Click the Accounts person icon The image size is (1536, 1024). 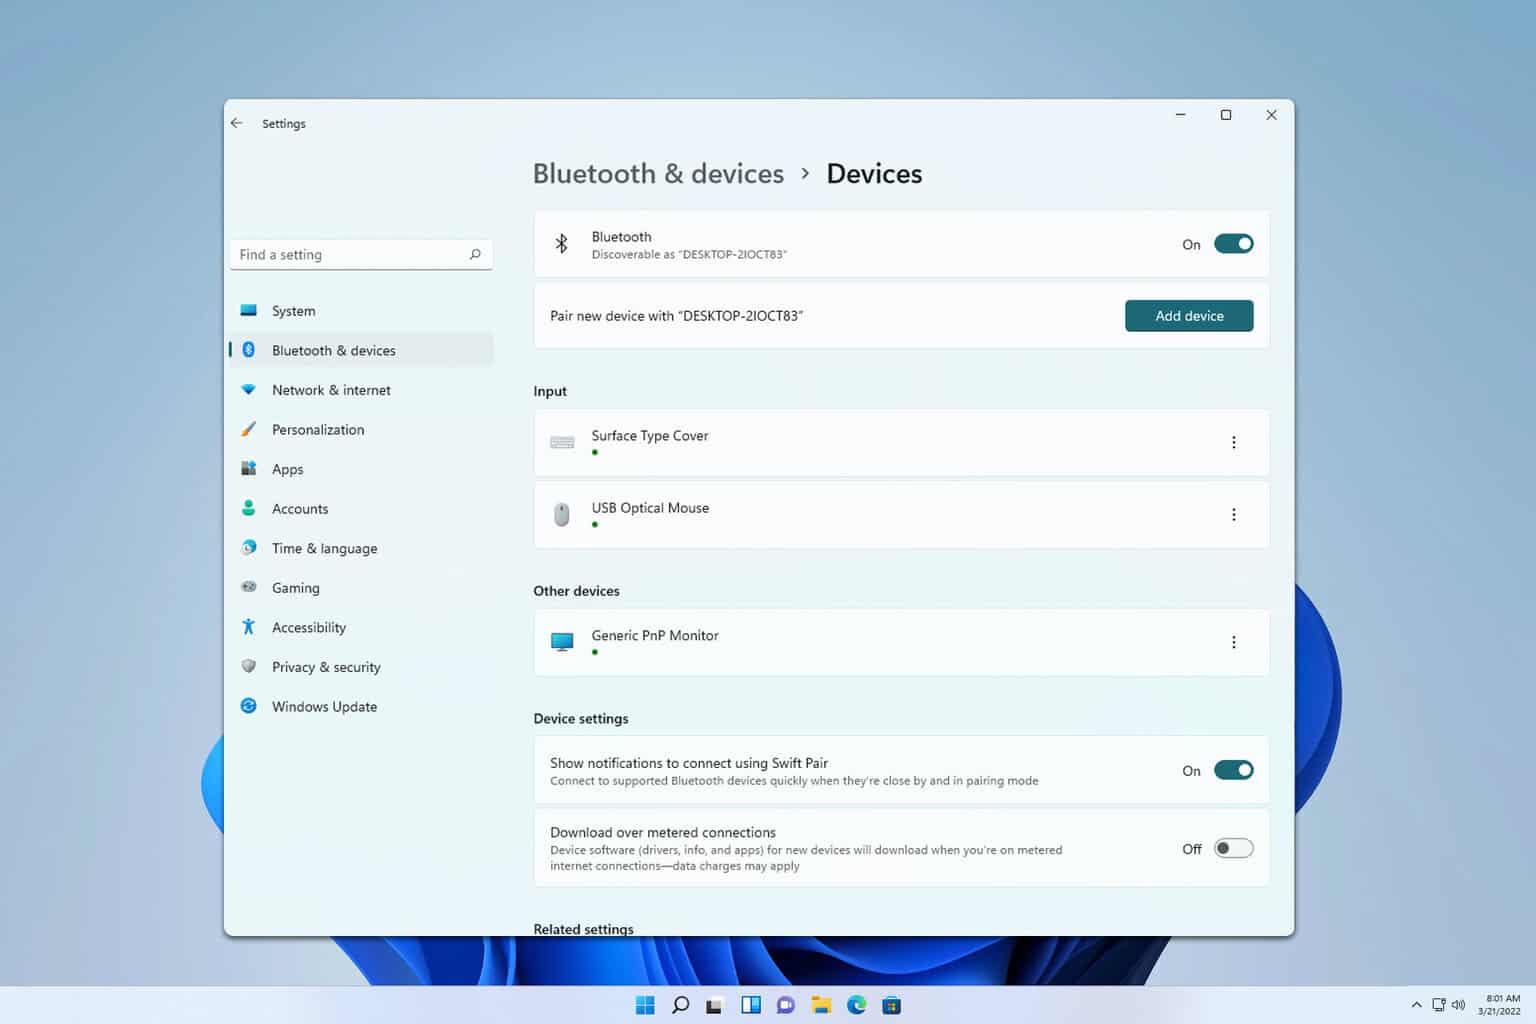[249, 508]
